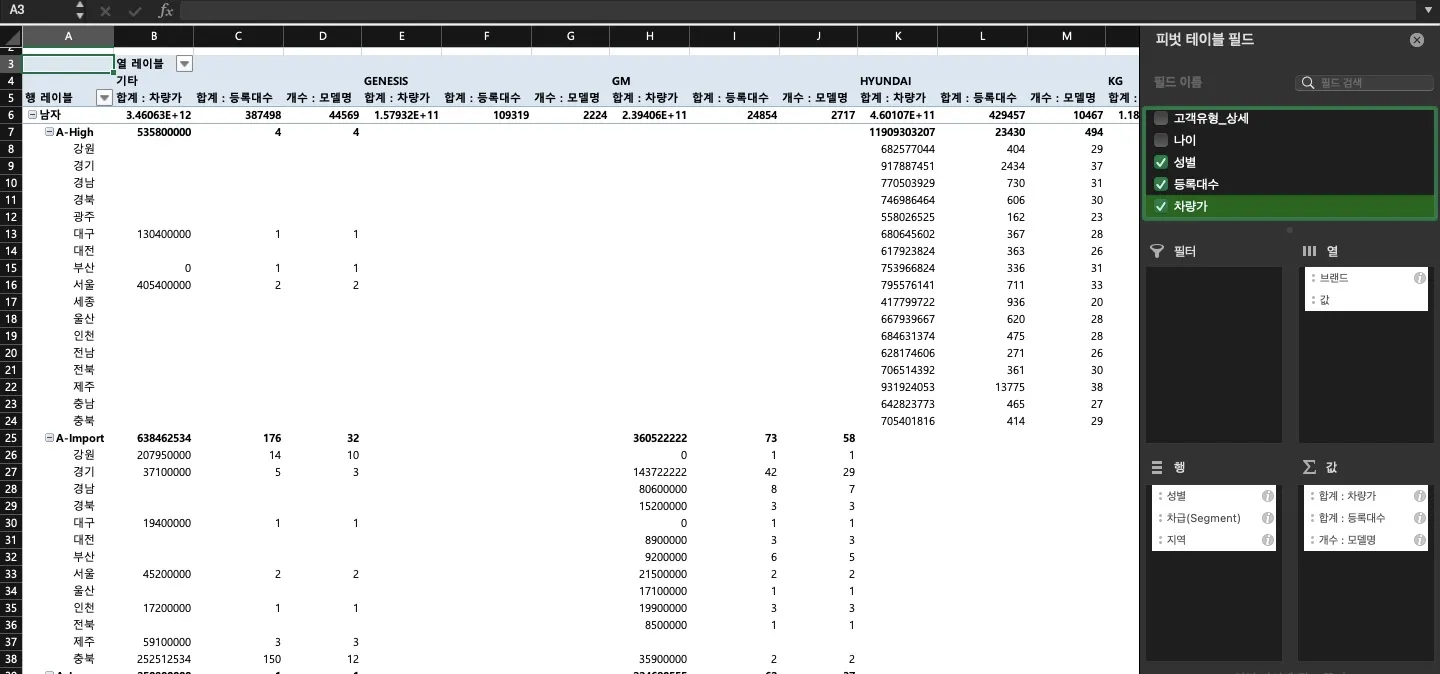Image resolution: width=1440 pixels, height=674 pixels.
Task: Select 합계 : 등록대수 in 값 area
Action: point(1366,518)
